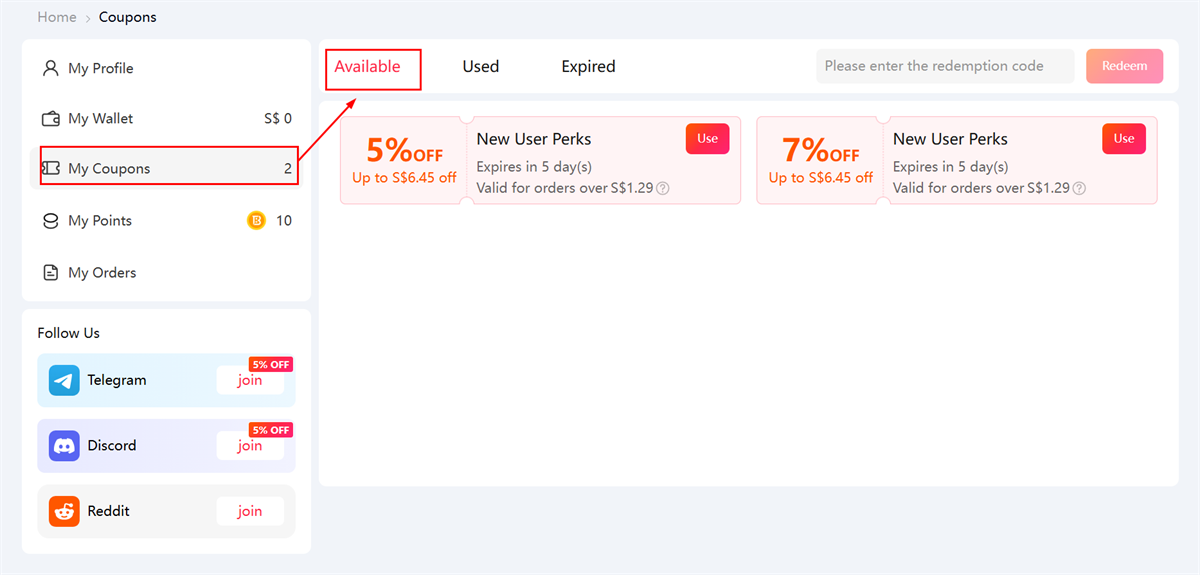Click the orange points coin badge
The height and width of the screenshot is (575, 1200).
click(256, 220)
